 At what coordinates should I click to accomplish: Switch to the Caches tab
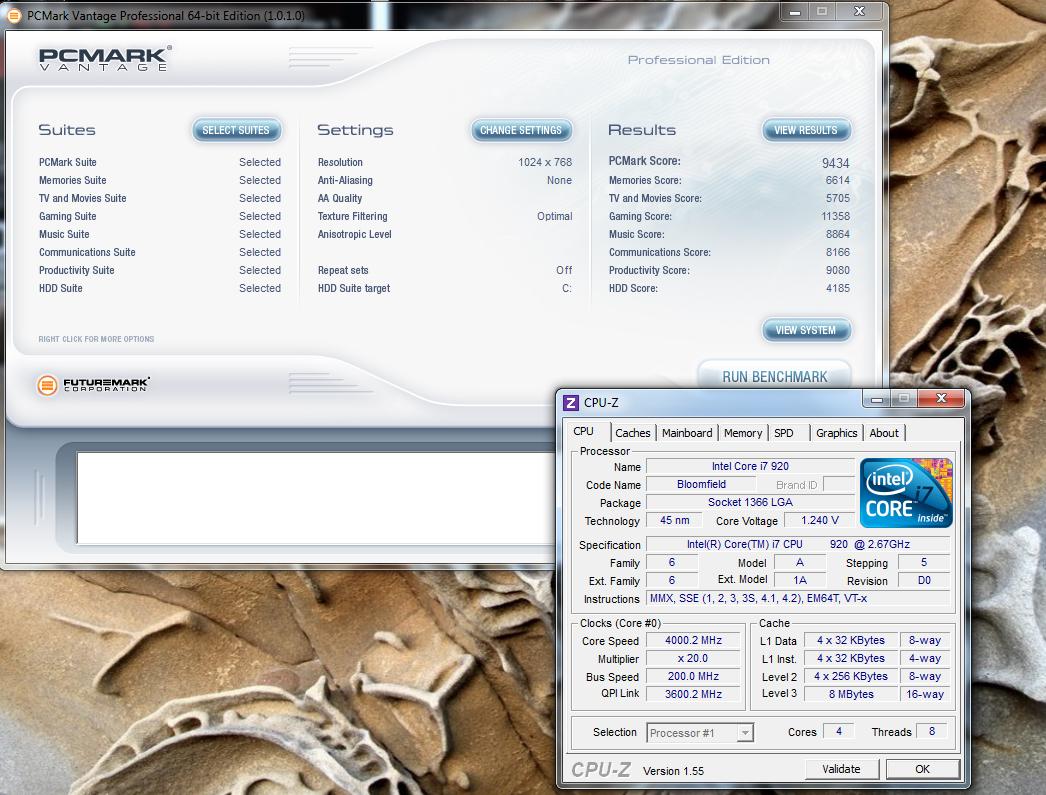(632, 433)
